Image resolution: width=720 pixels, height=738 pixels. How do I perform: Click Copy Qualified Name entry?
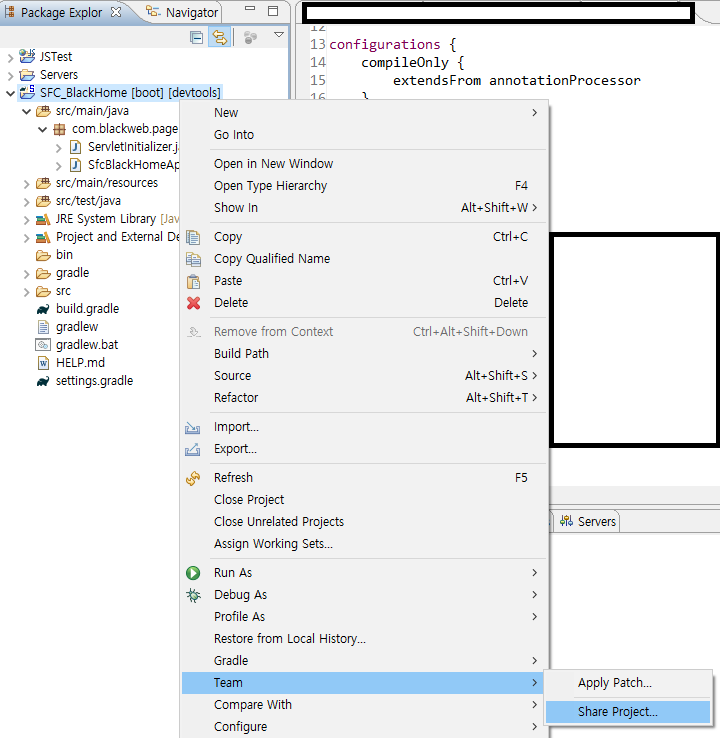[x=365, y=259]
